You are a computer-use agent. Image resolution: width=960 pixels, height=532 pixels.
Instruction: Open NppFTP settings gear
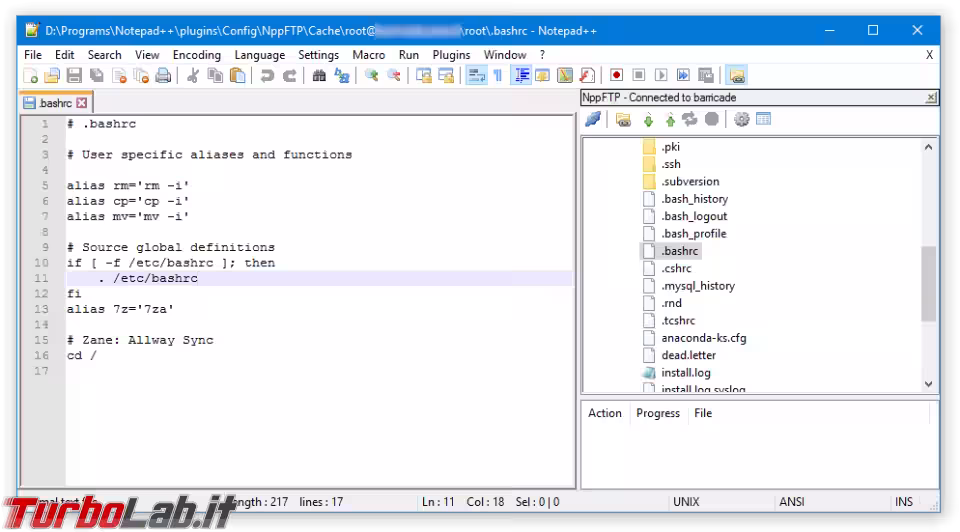click(x=741, y=119)
